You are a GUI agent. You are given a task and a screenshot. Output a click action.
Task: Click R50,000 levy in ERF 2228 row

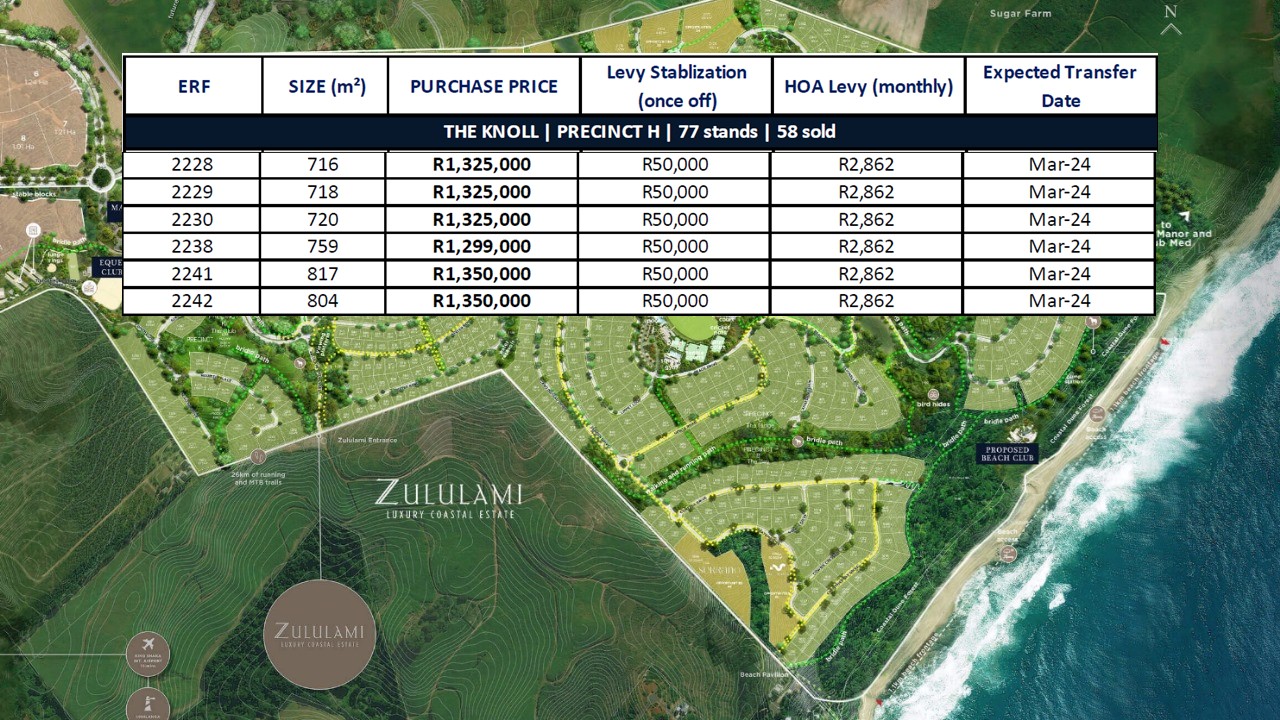tap(675, 165)
